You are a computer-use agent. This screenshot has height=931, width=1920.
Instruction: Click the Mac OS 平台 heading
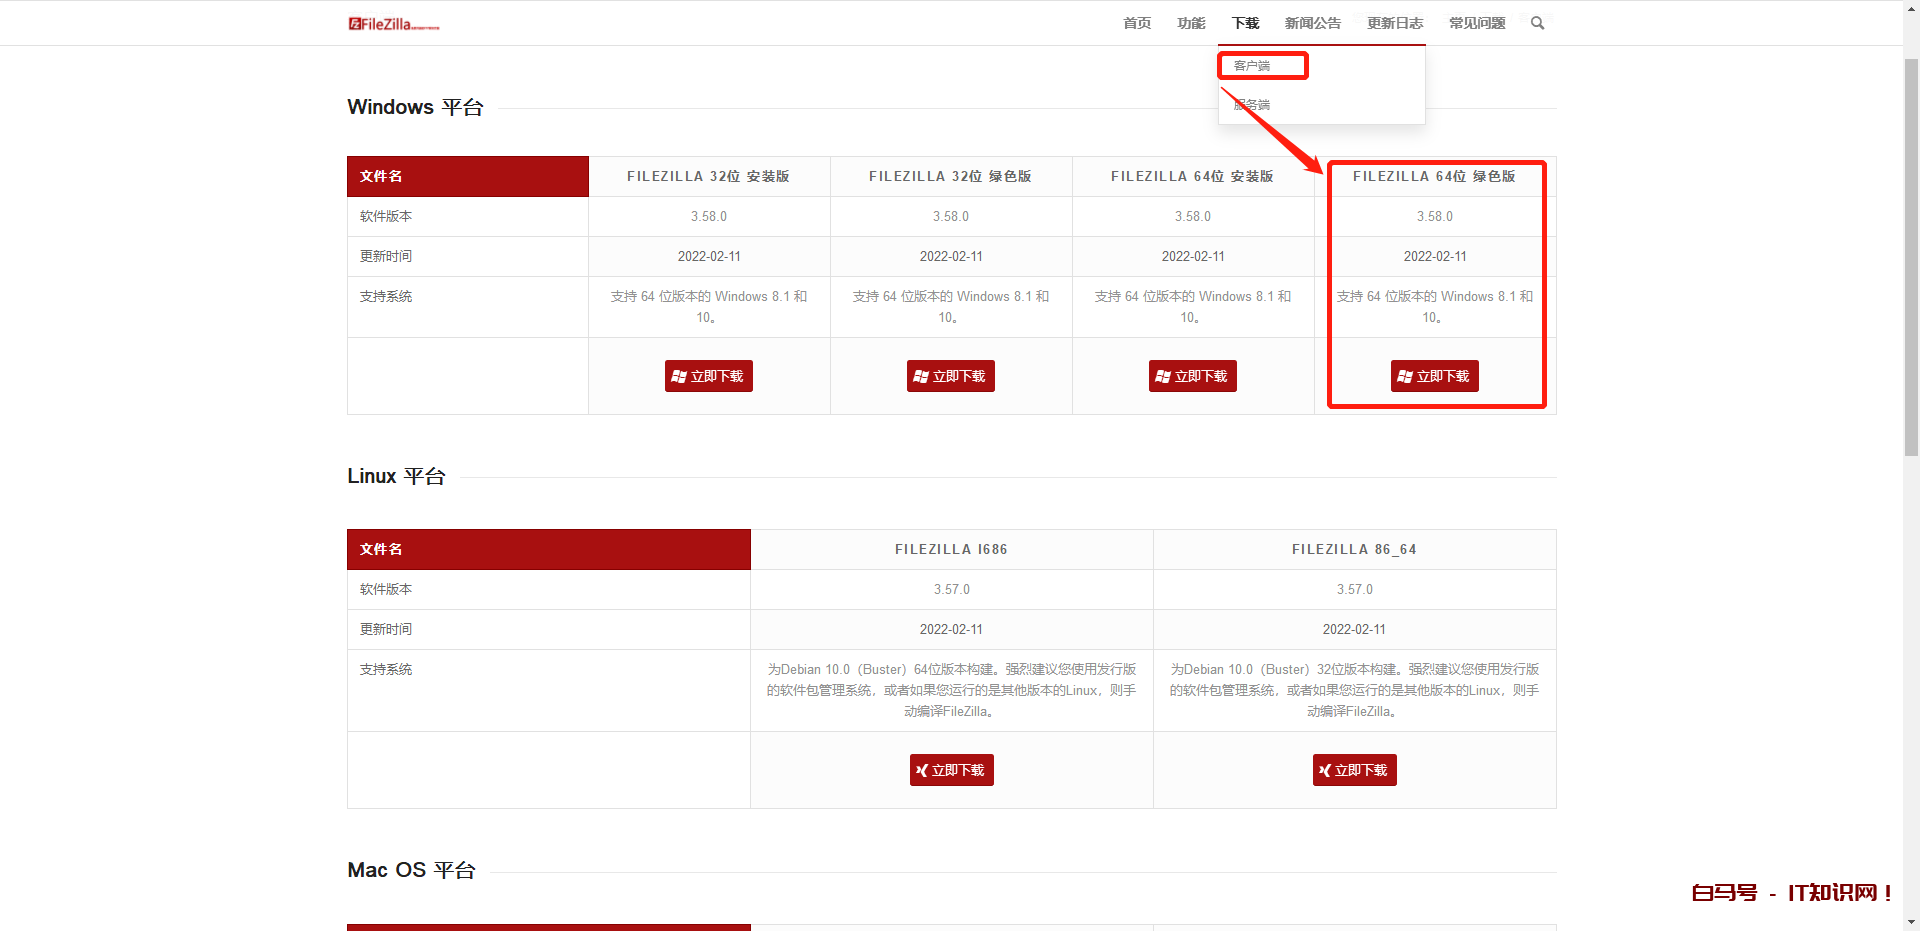411,870
